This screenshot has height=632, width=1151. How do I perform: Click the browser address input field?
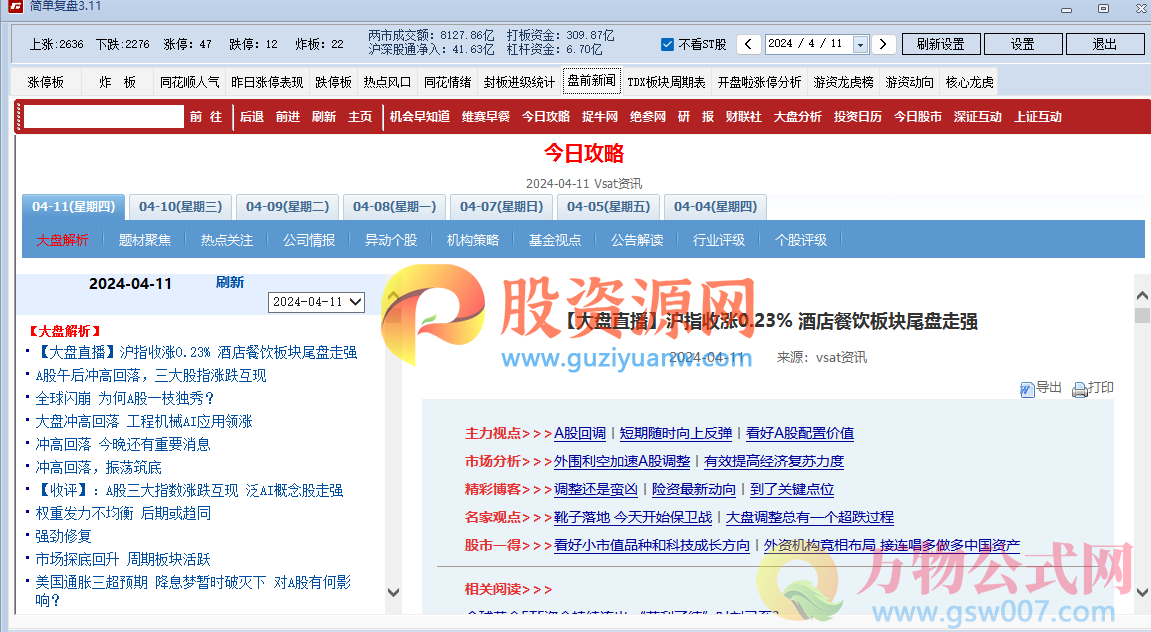[x=104, y=117]
